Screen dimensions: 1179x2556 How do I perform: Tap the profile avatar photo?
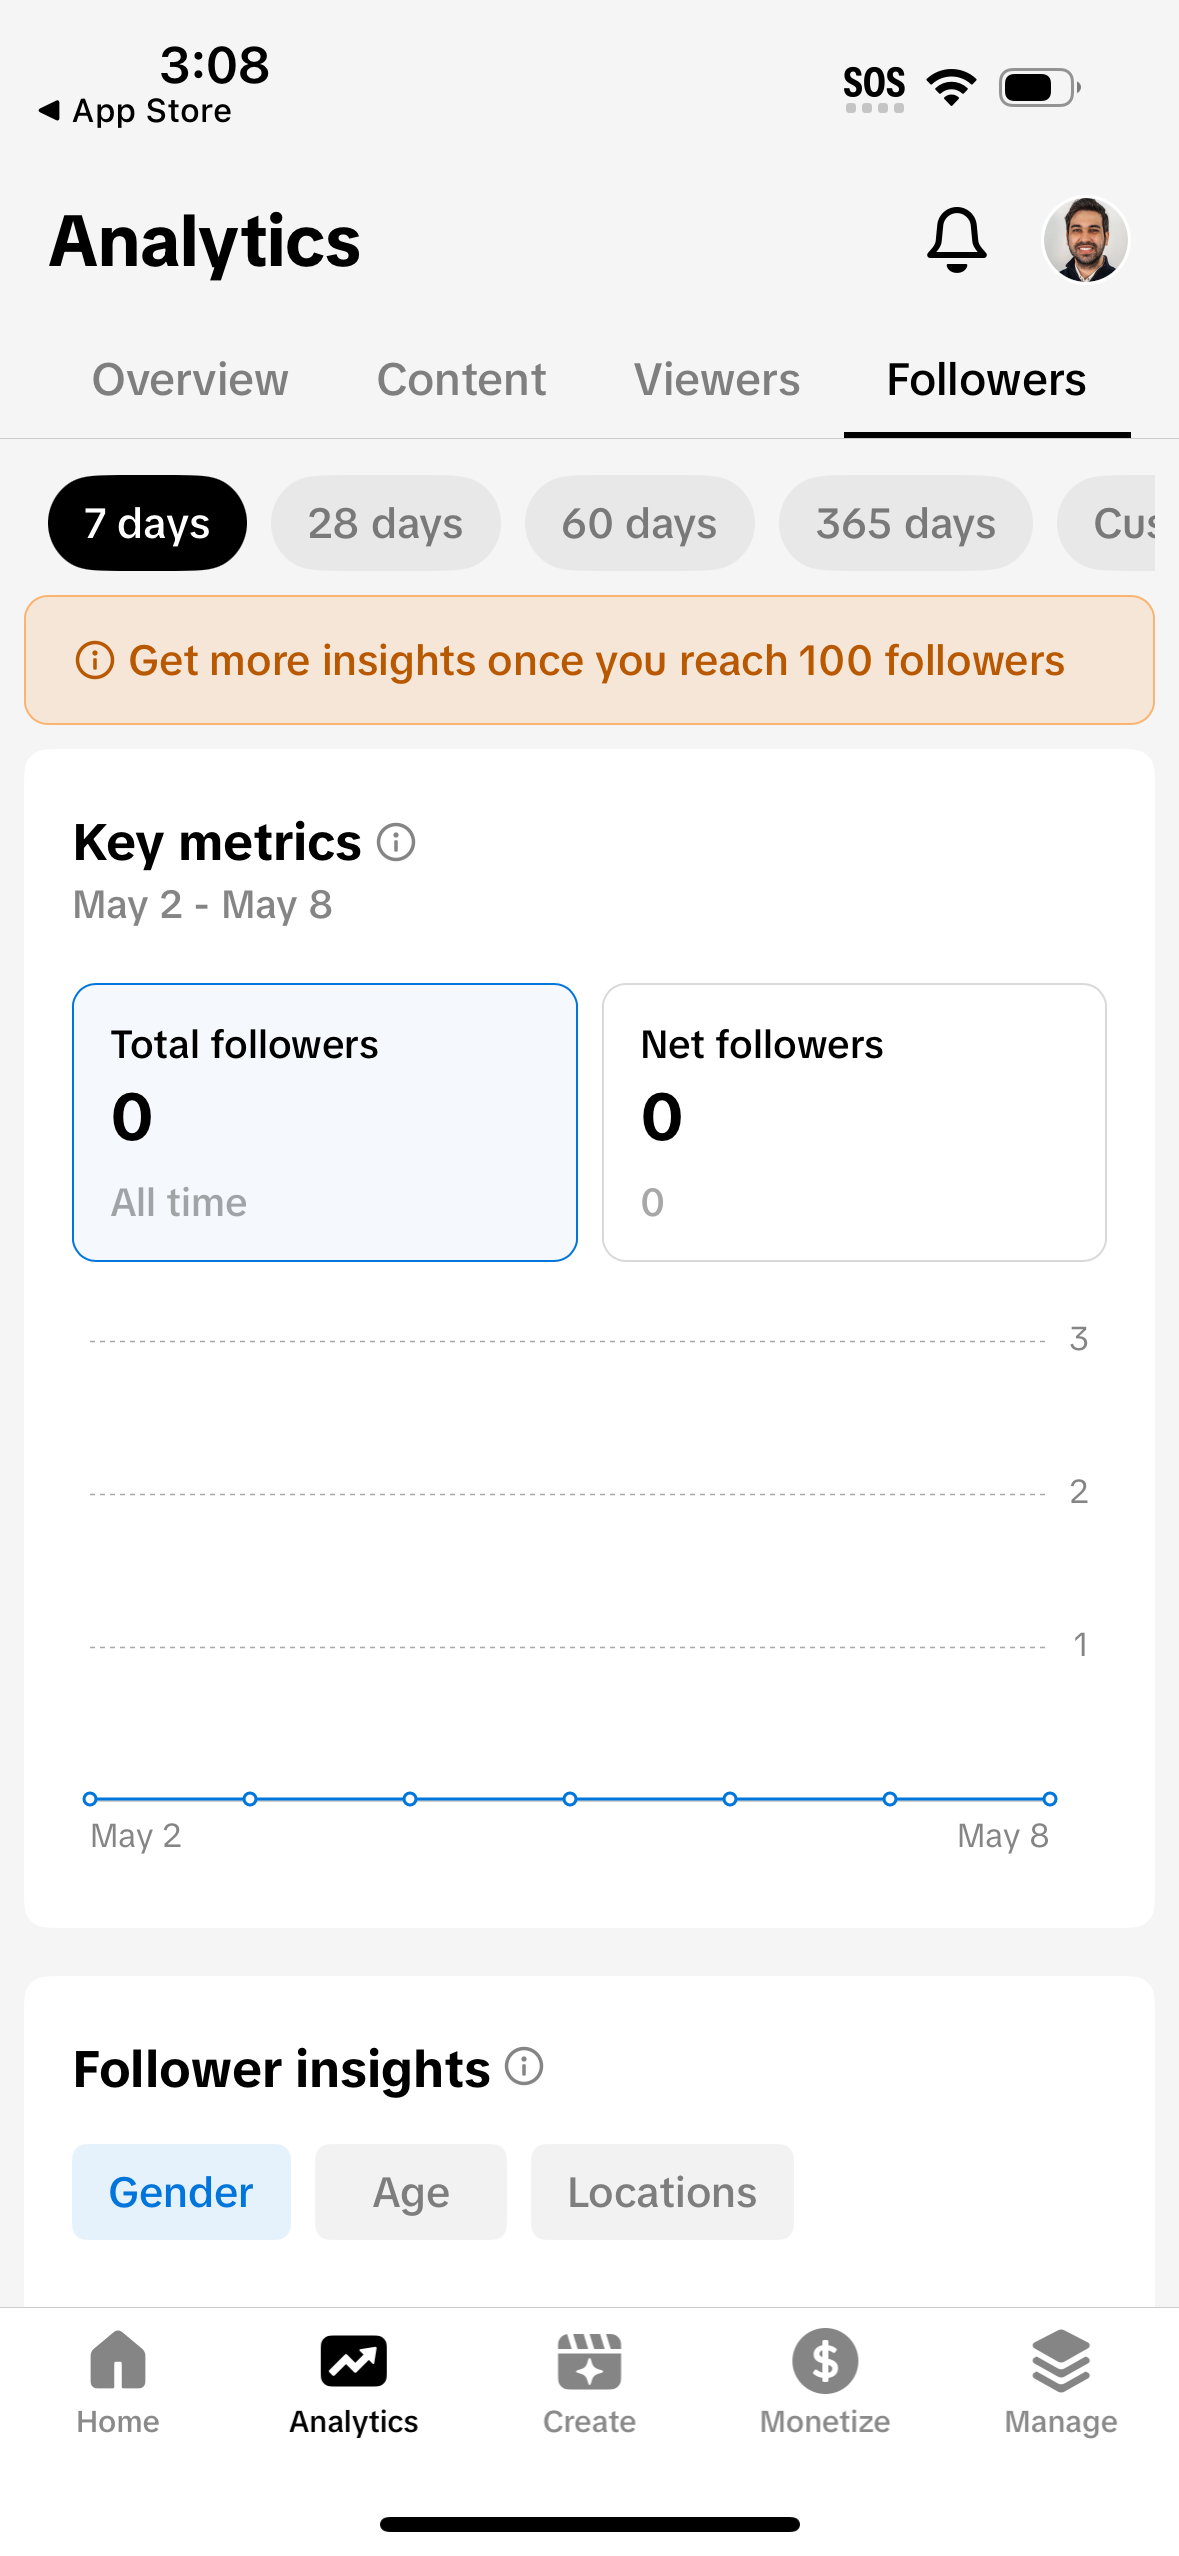point(1085,240)
